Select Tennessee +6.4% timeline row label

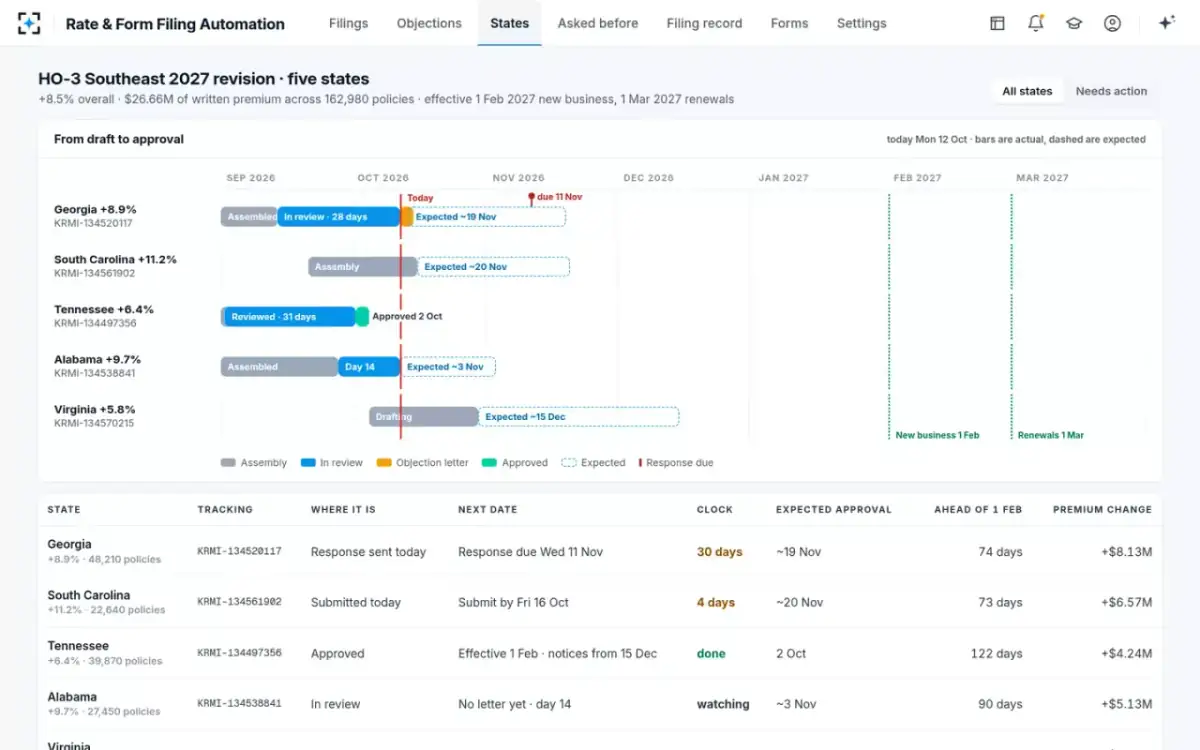(104, 310)
